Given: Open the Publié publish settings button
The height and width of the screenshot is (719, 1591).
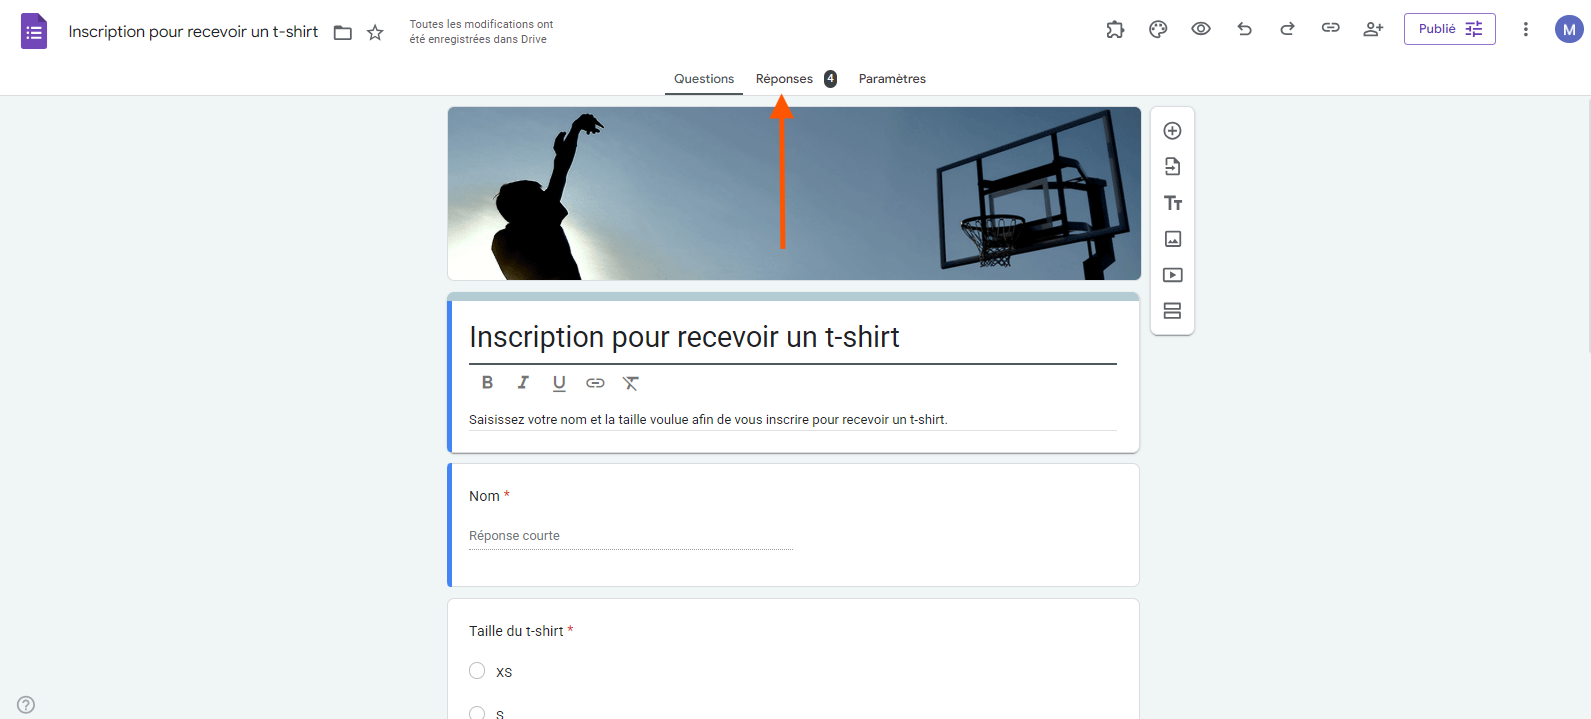Looking at the screenshot, I should pyautogui.click(x=1449, y=29).
